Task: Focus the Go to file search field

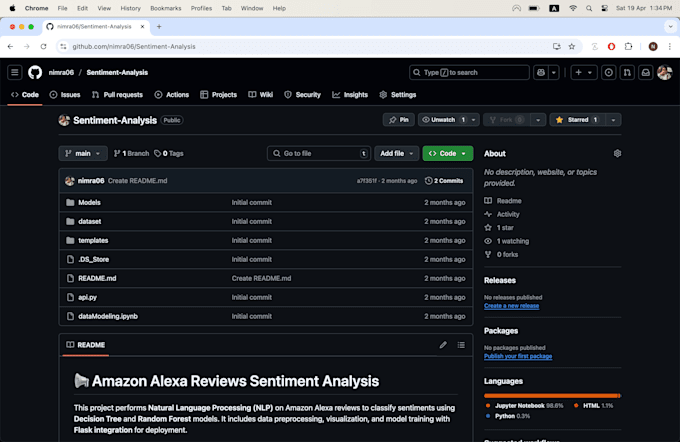Action: tap(319, 154)
